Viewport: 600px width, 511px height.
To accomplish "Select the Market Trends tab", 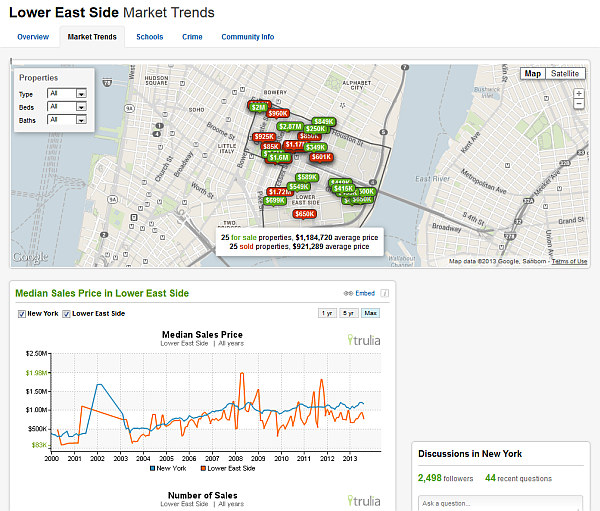I will 92,37.
